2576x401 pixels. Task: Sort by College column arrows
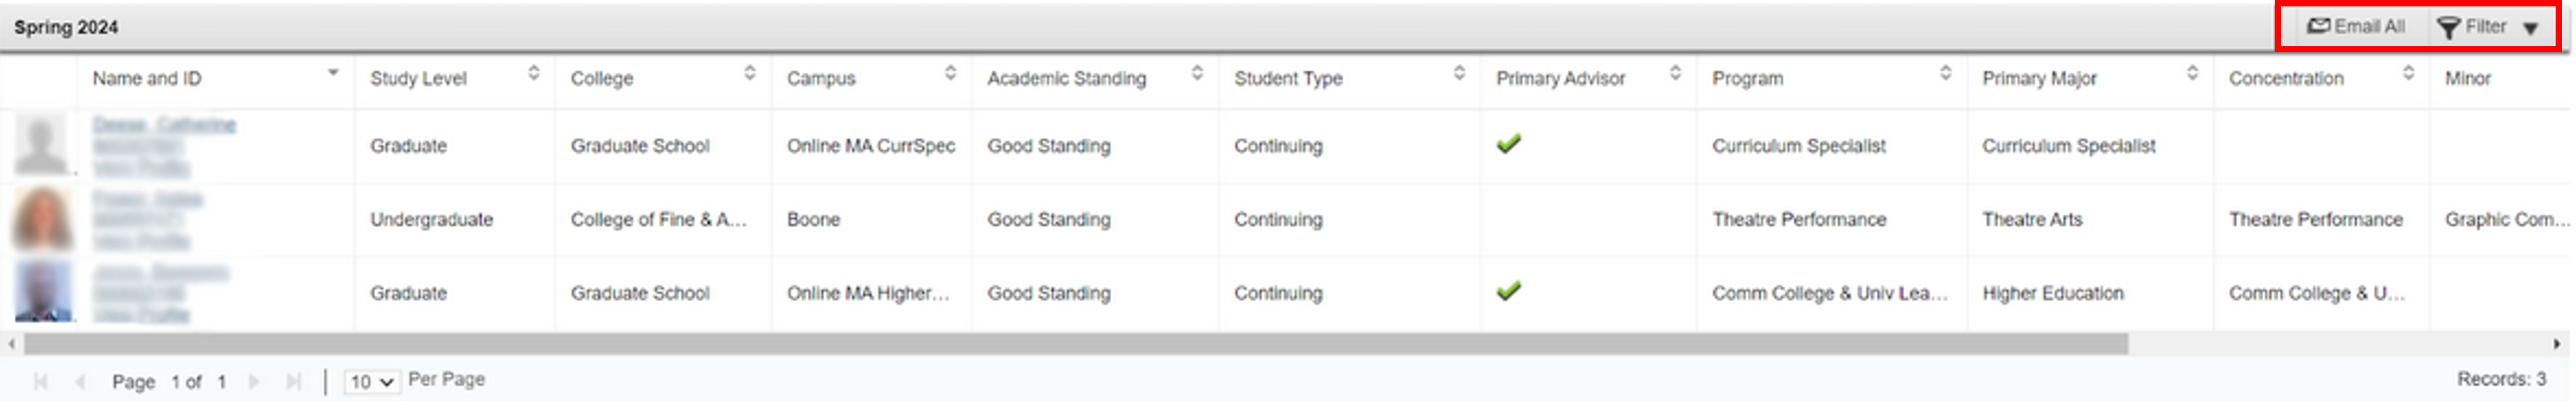pyautogui.click(x=750, y=73)
